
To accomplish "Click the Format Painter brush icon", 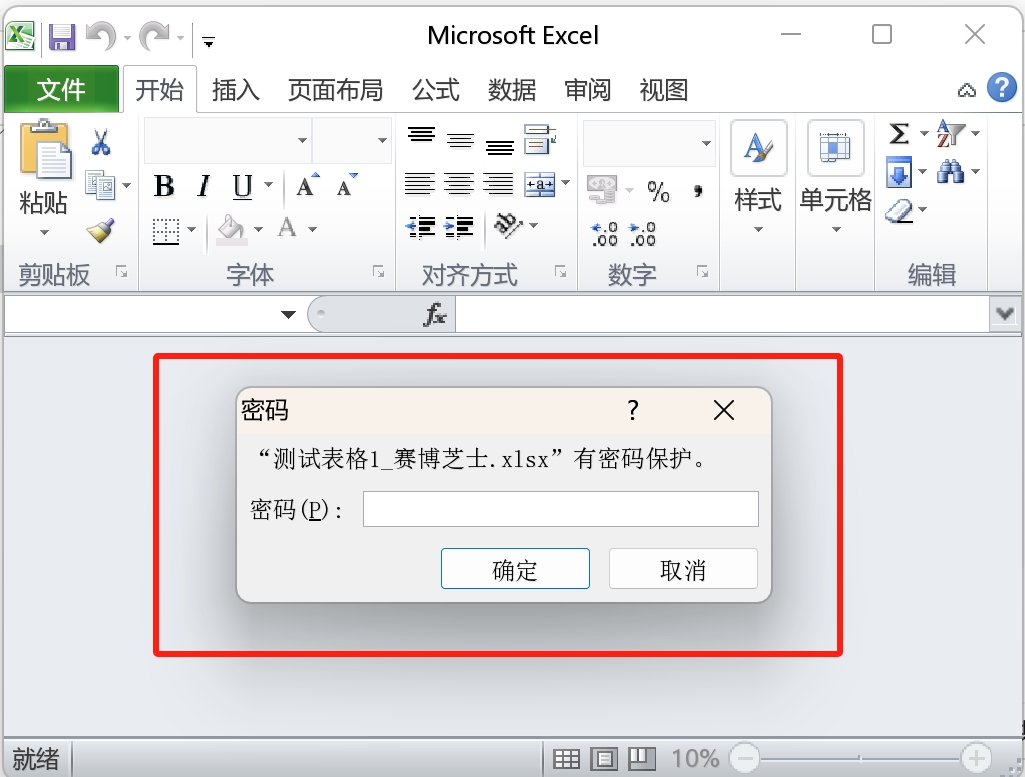I will pos(101,230).
